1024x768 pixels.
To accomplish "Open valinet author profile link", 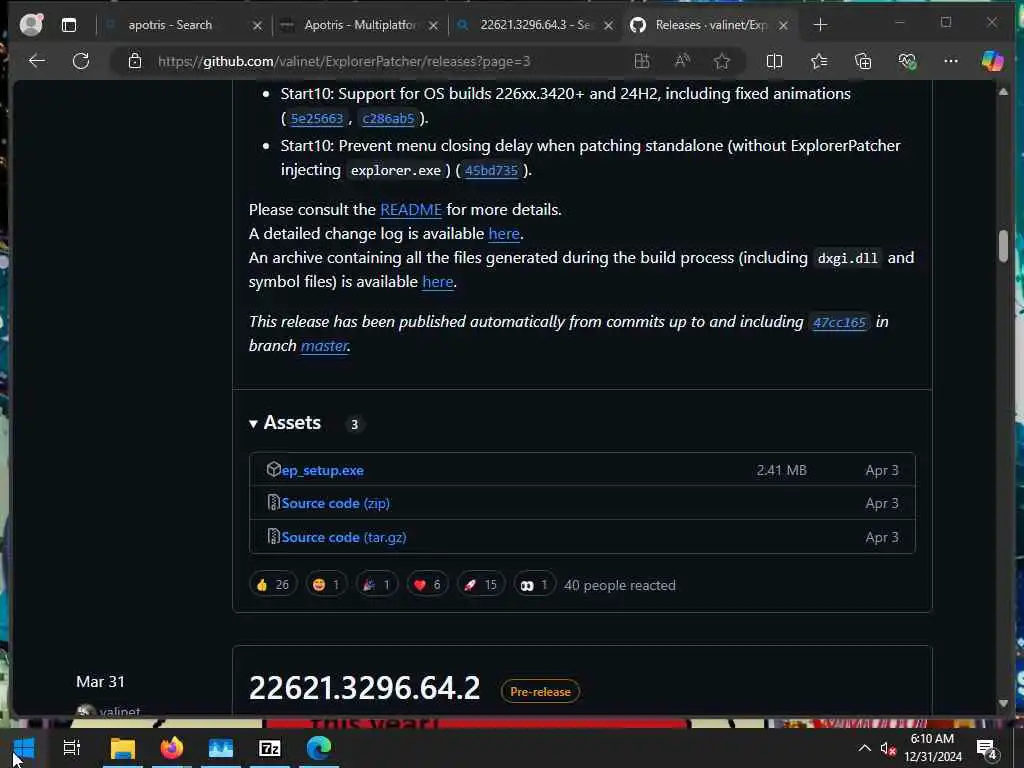I will click(x=120, y=711).
